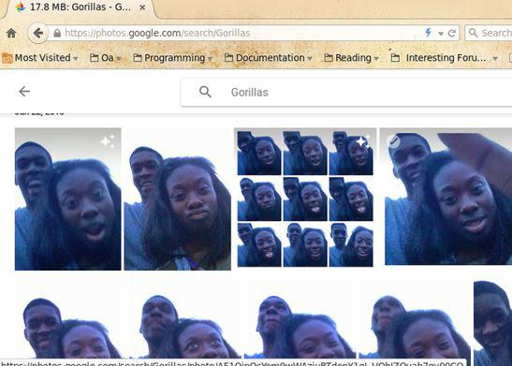Click the browser Home icon
This screenshot has width=512, height=366.
pos(12,33)
